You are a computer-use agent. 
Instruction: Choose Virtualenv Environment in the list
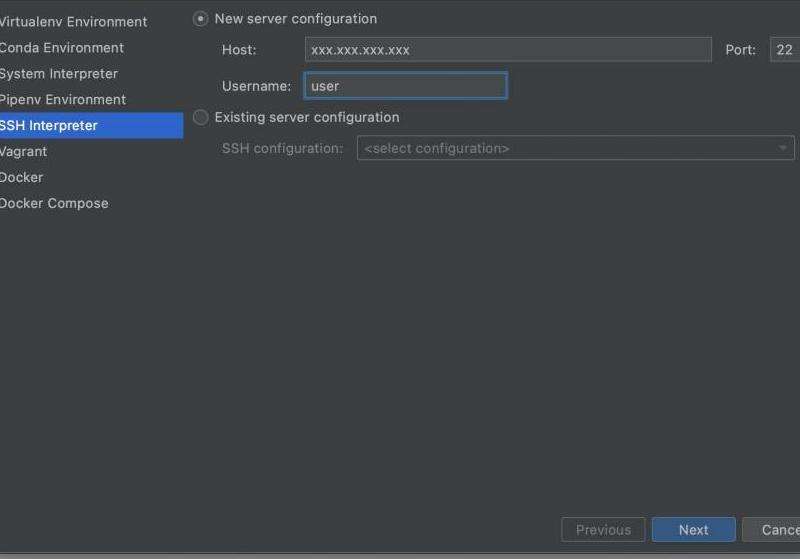tap(73, 22)
